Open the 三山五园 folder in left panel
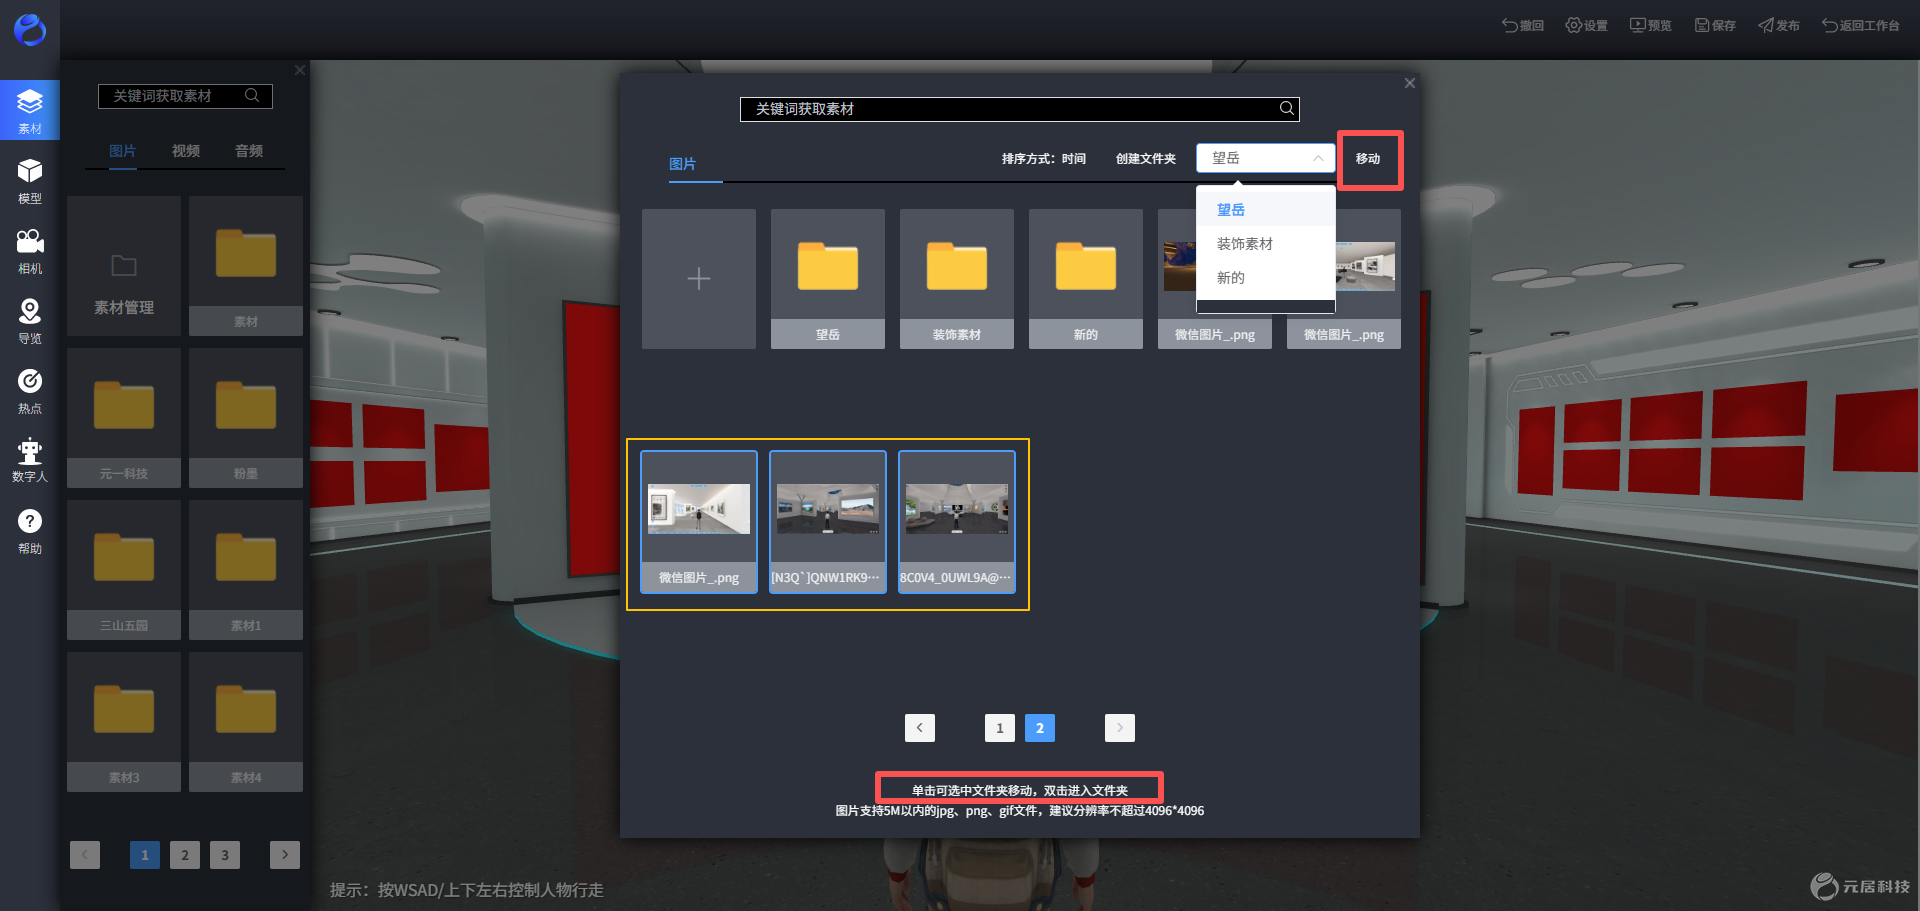 (124, 570)
